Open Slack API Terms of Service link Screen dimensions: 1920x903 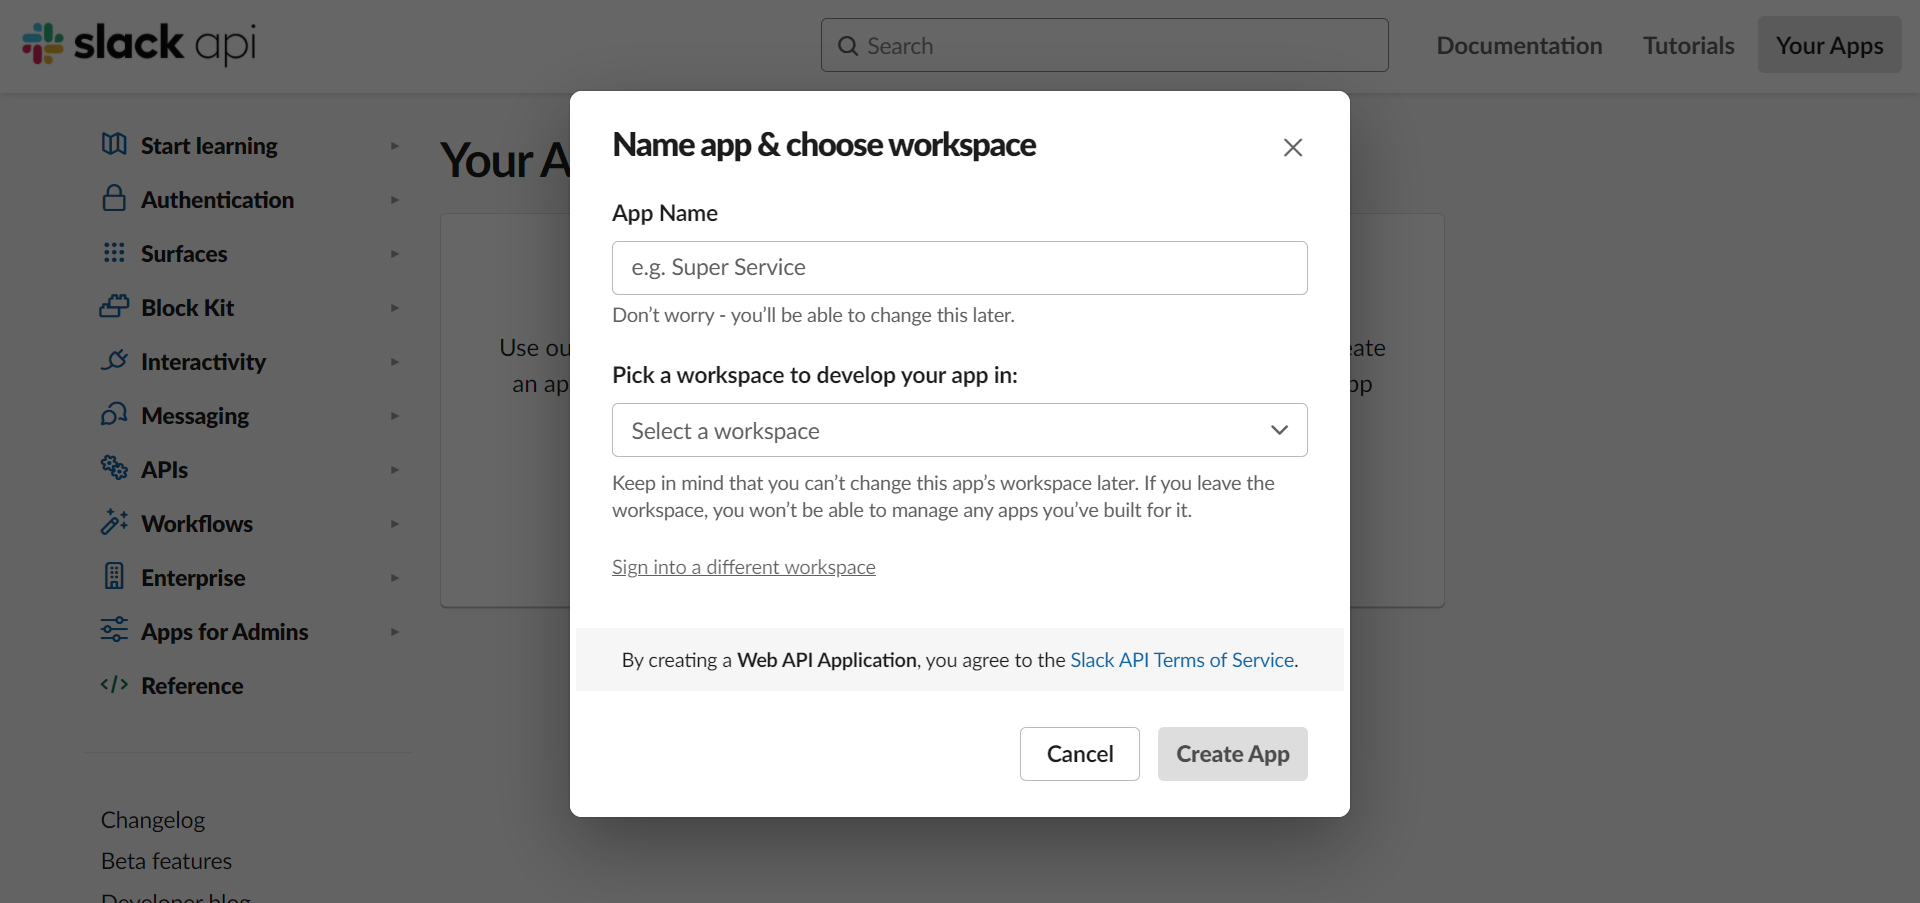click(1182, 660)
